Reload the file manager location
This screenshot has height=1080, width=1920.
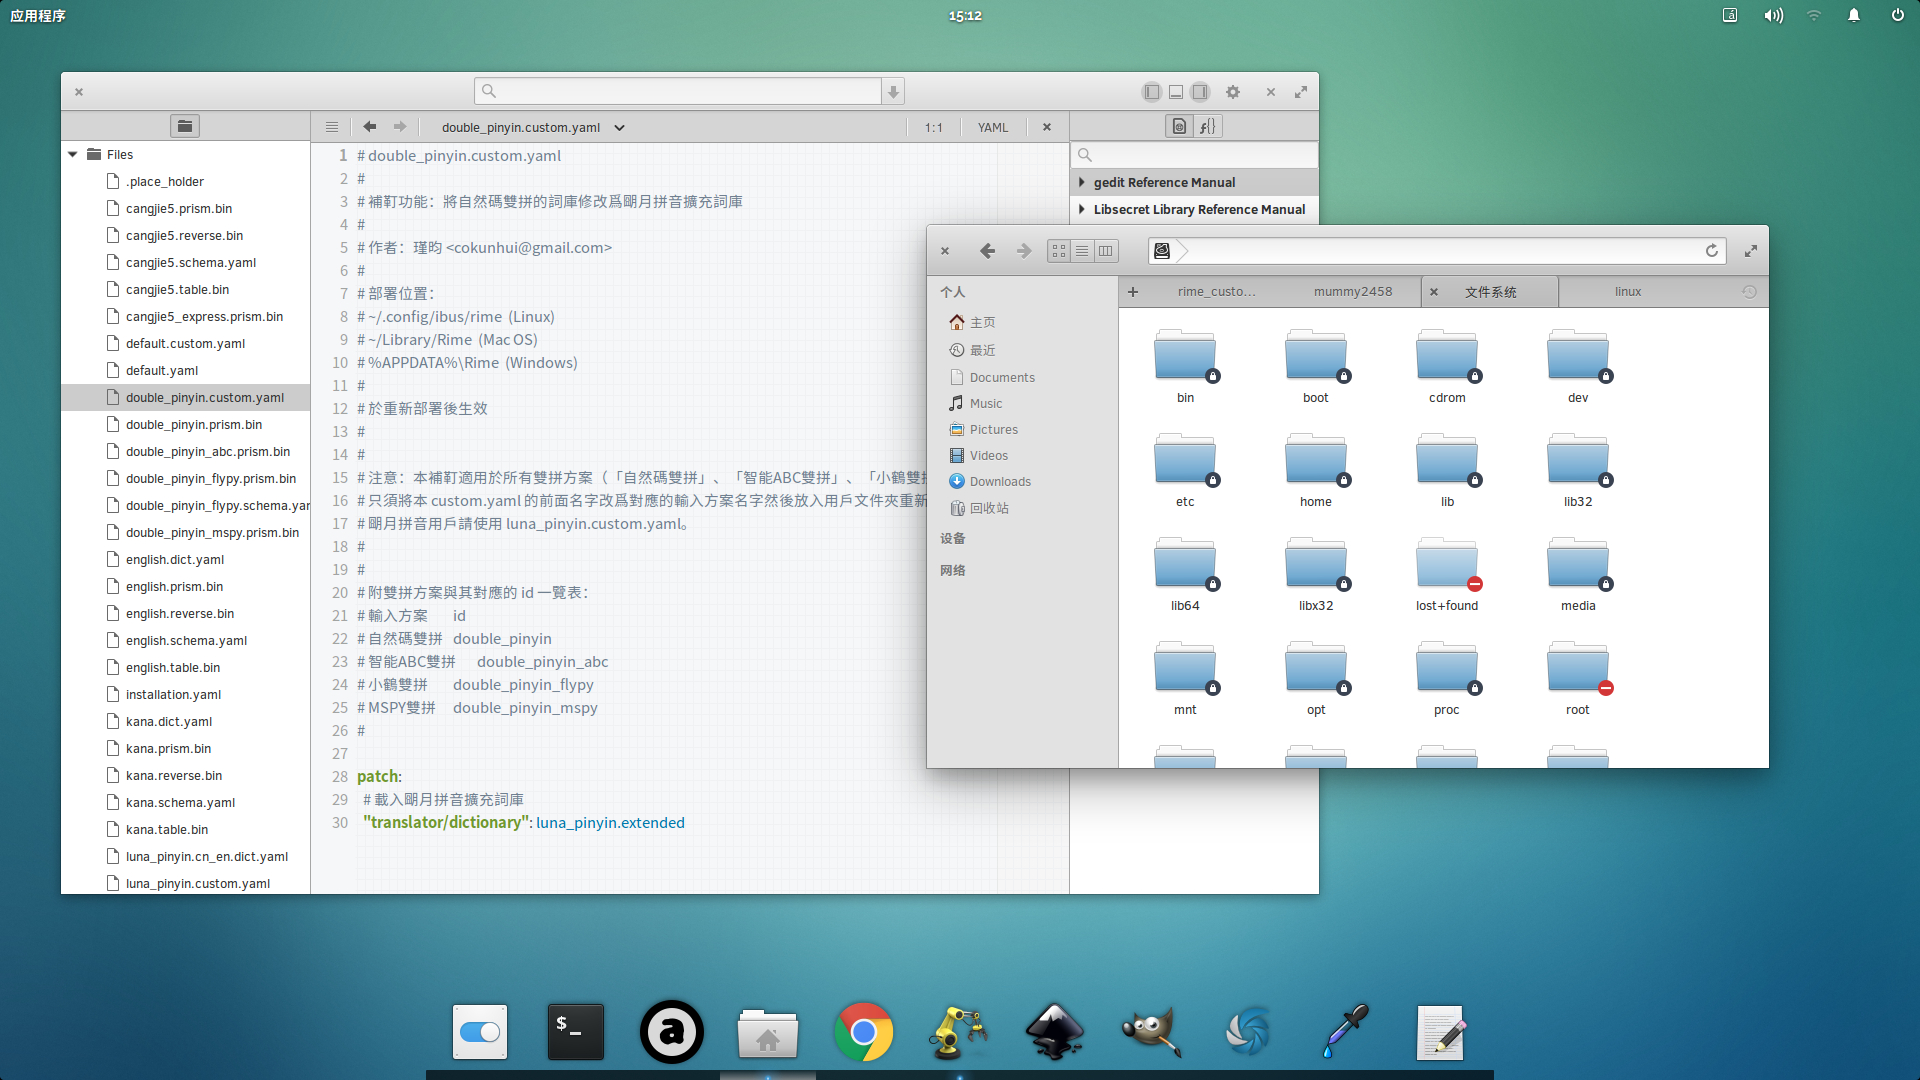[1712, 251]
